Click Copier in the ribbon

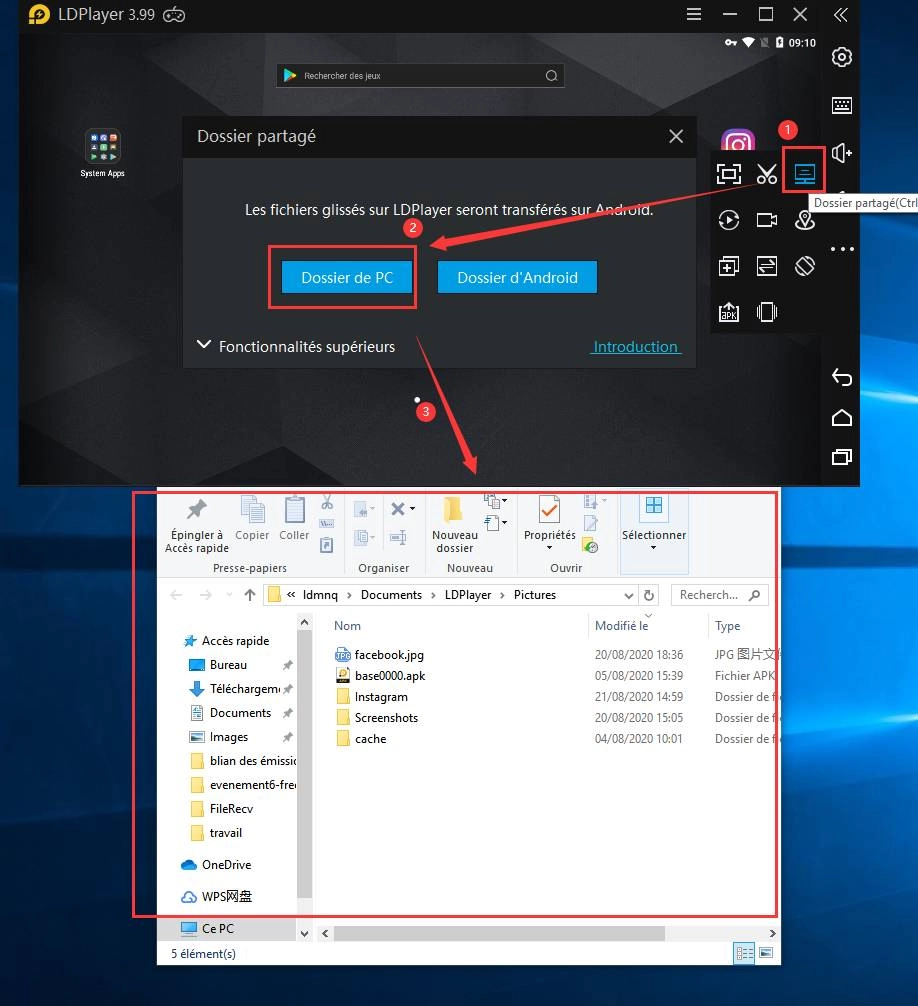pos(252,519)
